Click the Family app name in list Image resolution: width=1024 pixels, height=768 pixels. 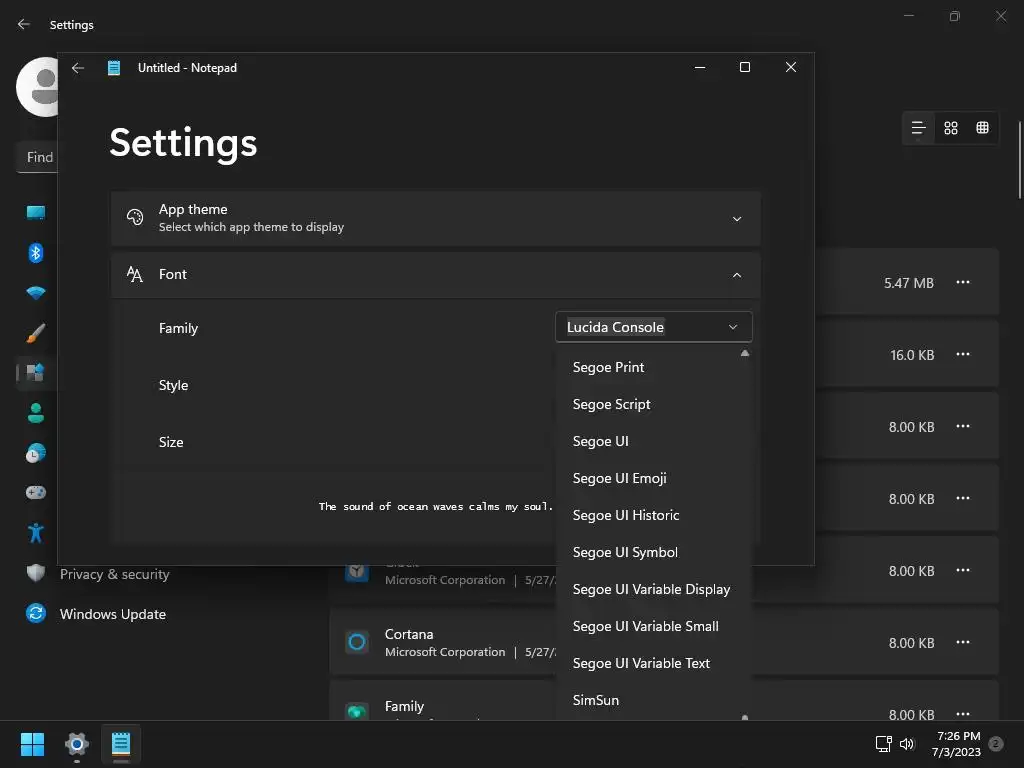[404, 706]
